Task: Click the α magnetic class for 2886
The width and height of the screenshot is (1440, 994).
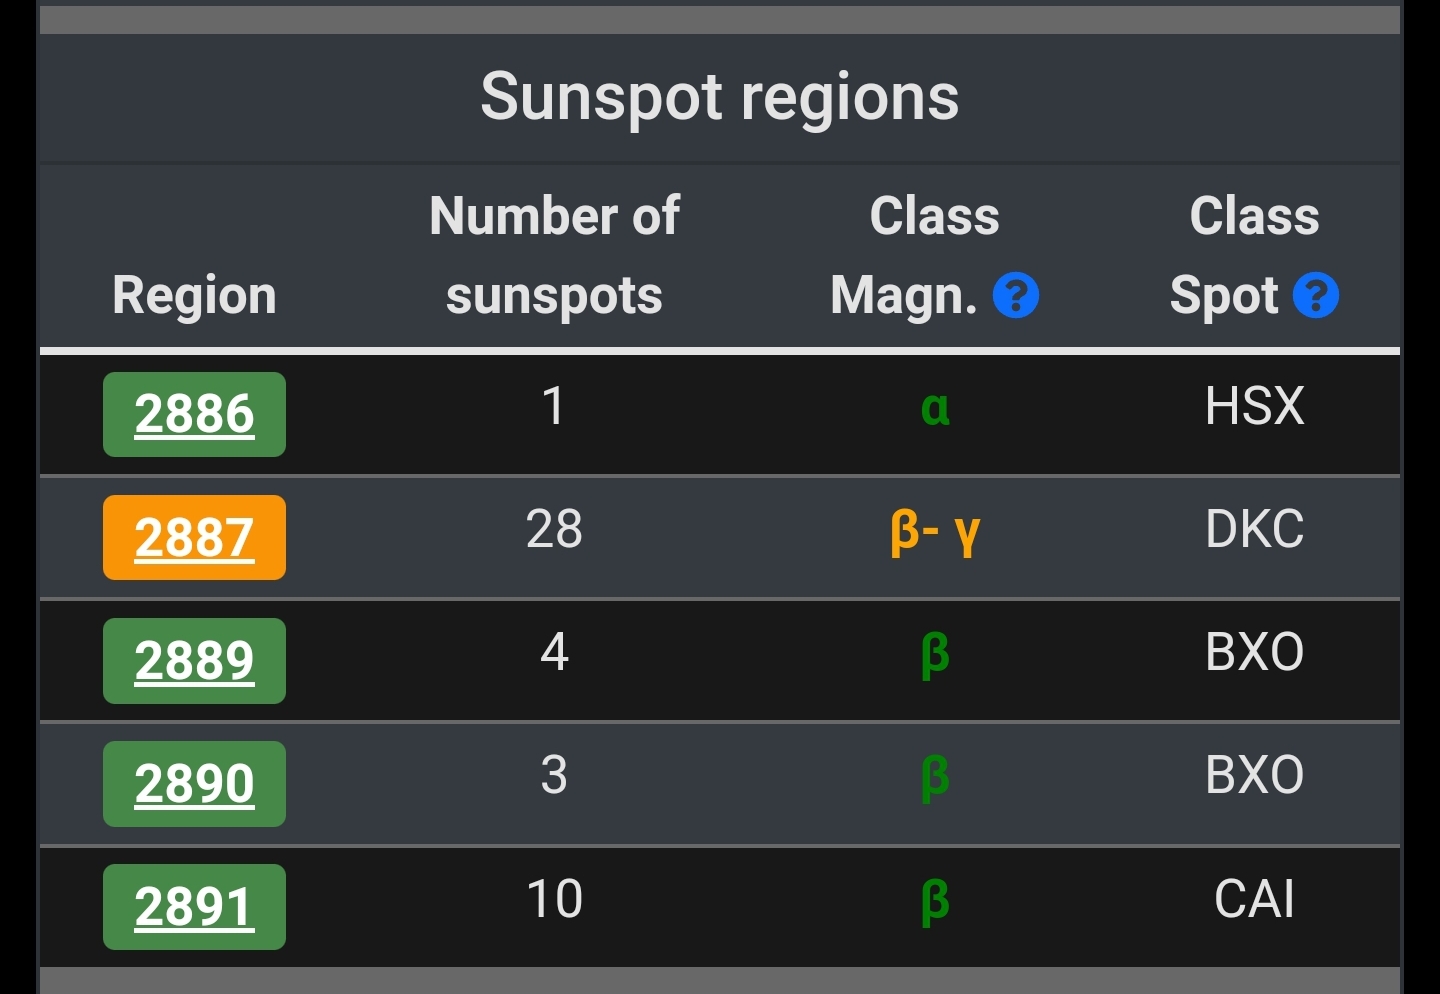Action: click(935, 408)
